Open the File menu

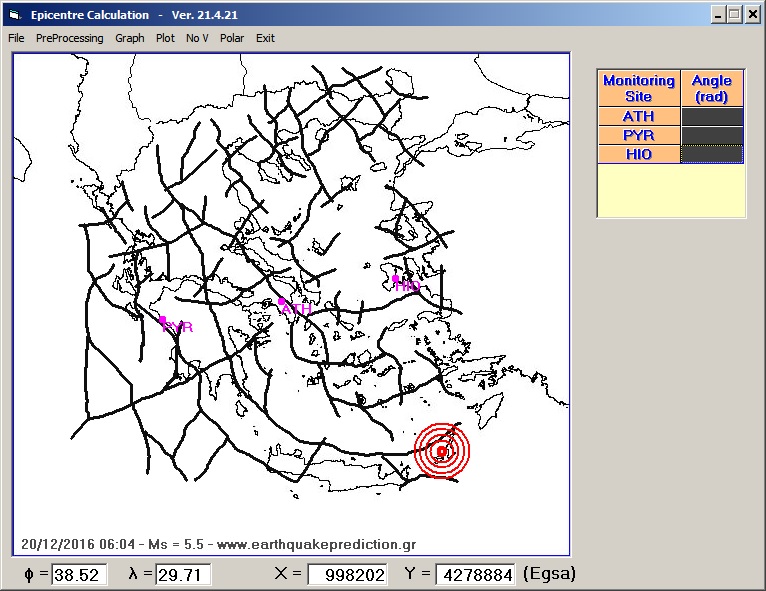[16, 38]
